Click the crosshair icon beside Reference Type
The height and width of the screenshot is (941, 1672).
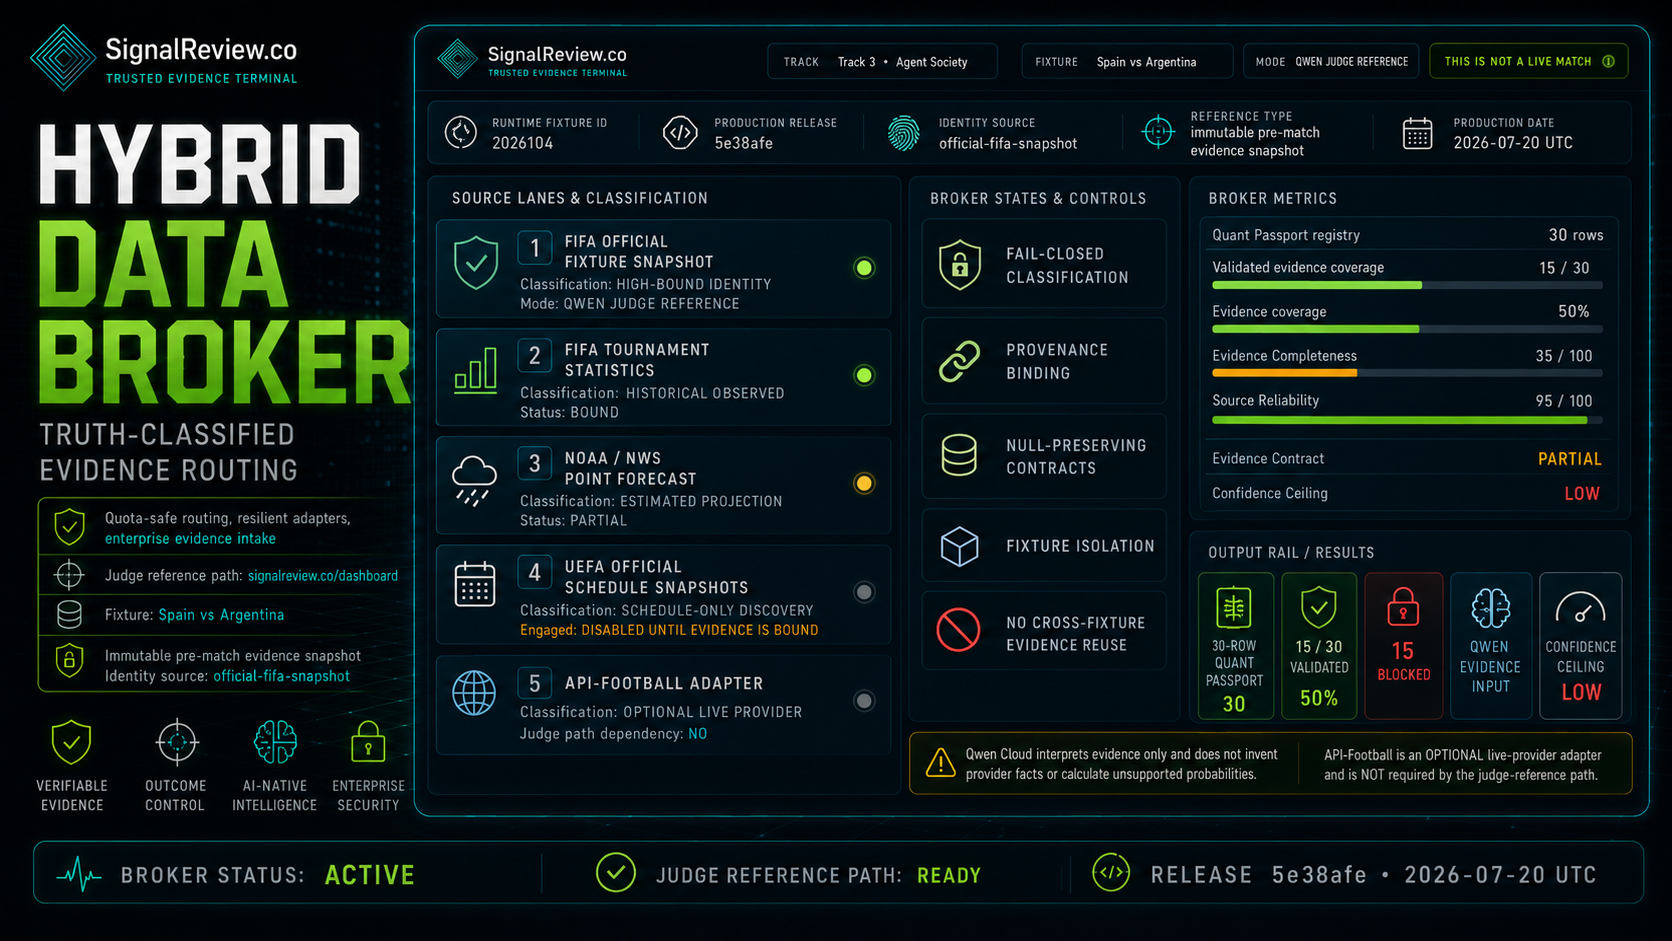tap(1158, 132)
